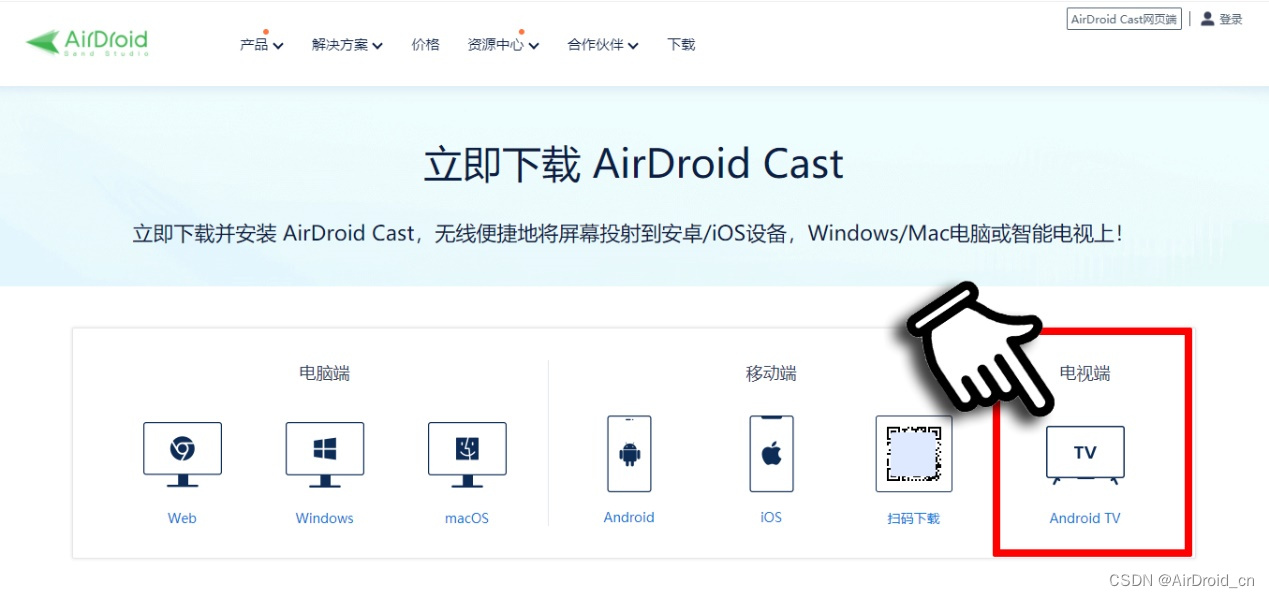Click the 电视端 section heading
This screenshot has height=598, width=1269.
pyautogui.click(x=1085, y=373)
